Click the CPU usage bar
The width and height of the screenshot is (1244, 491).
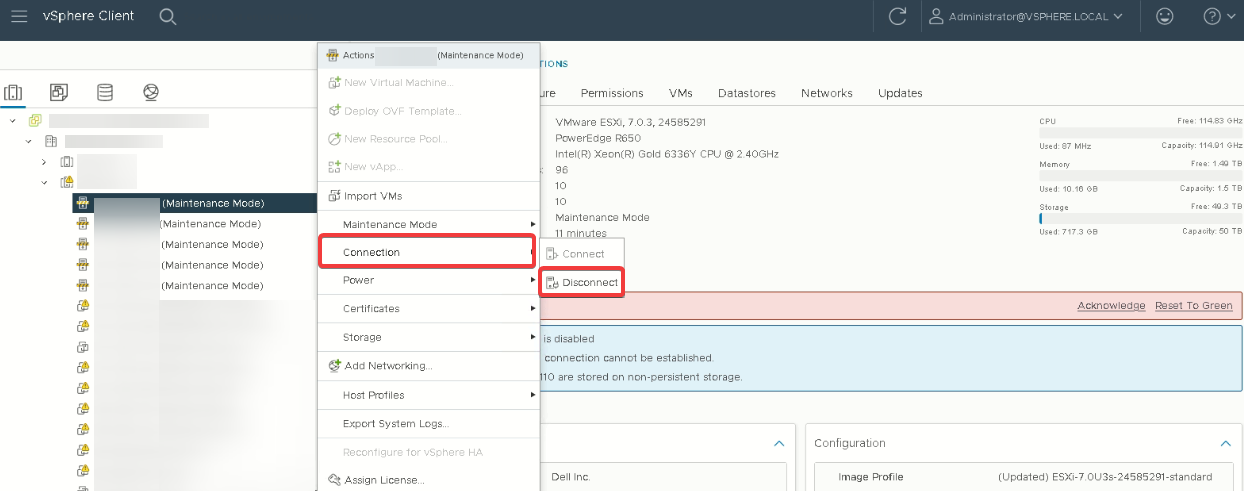click(x=1141, y=132)
